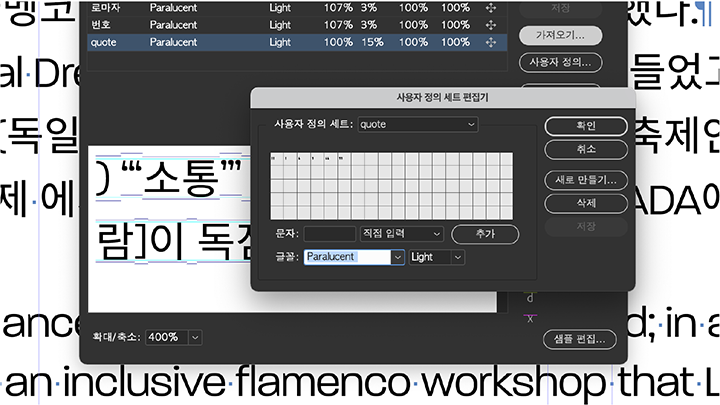
Task: Click the 400% zoom value field
Action: click(x=167, y=338)
